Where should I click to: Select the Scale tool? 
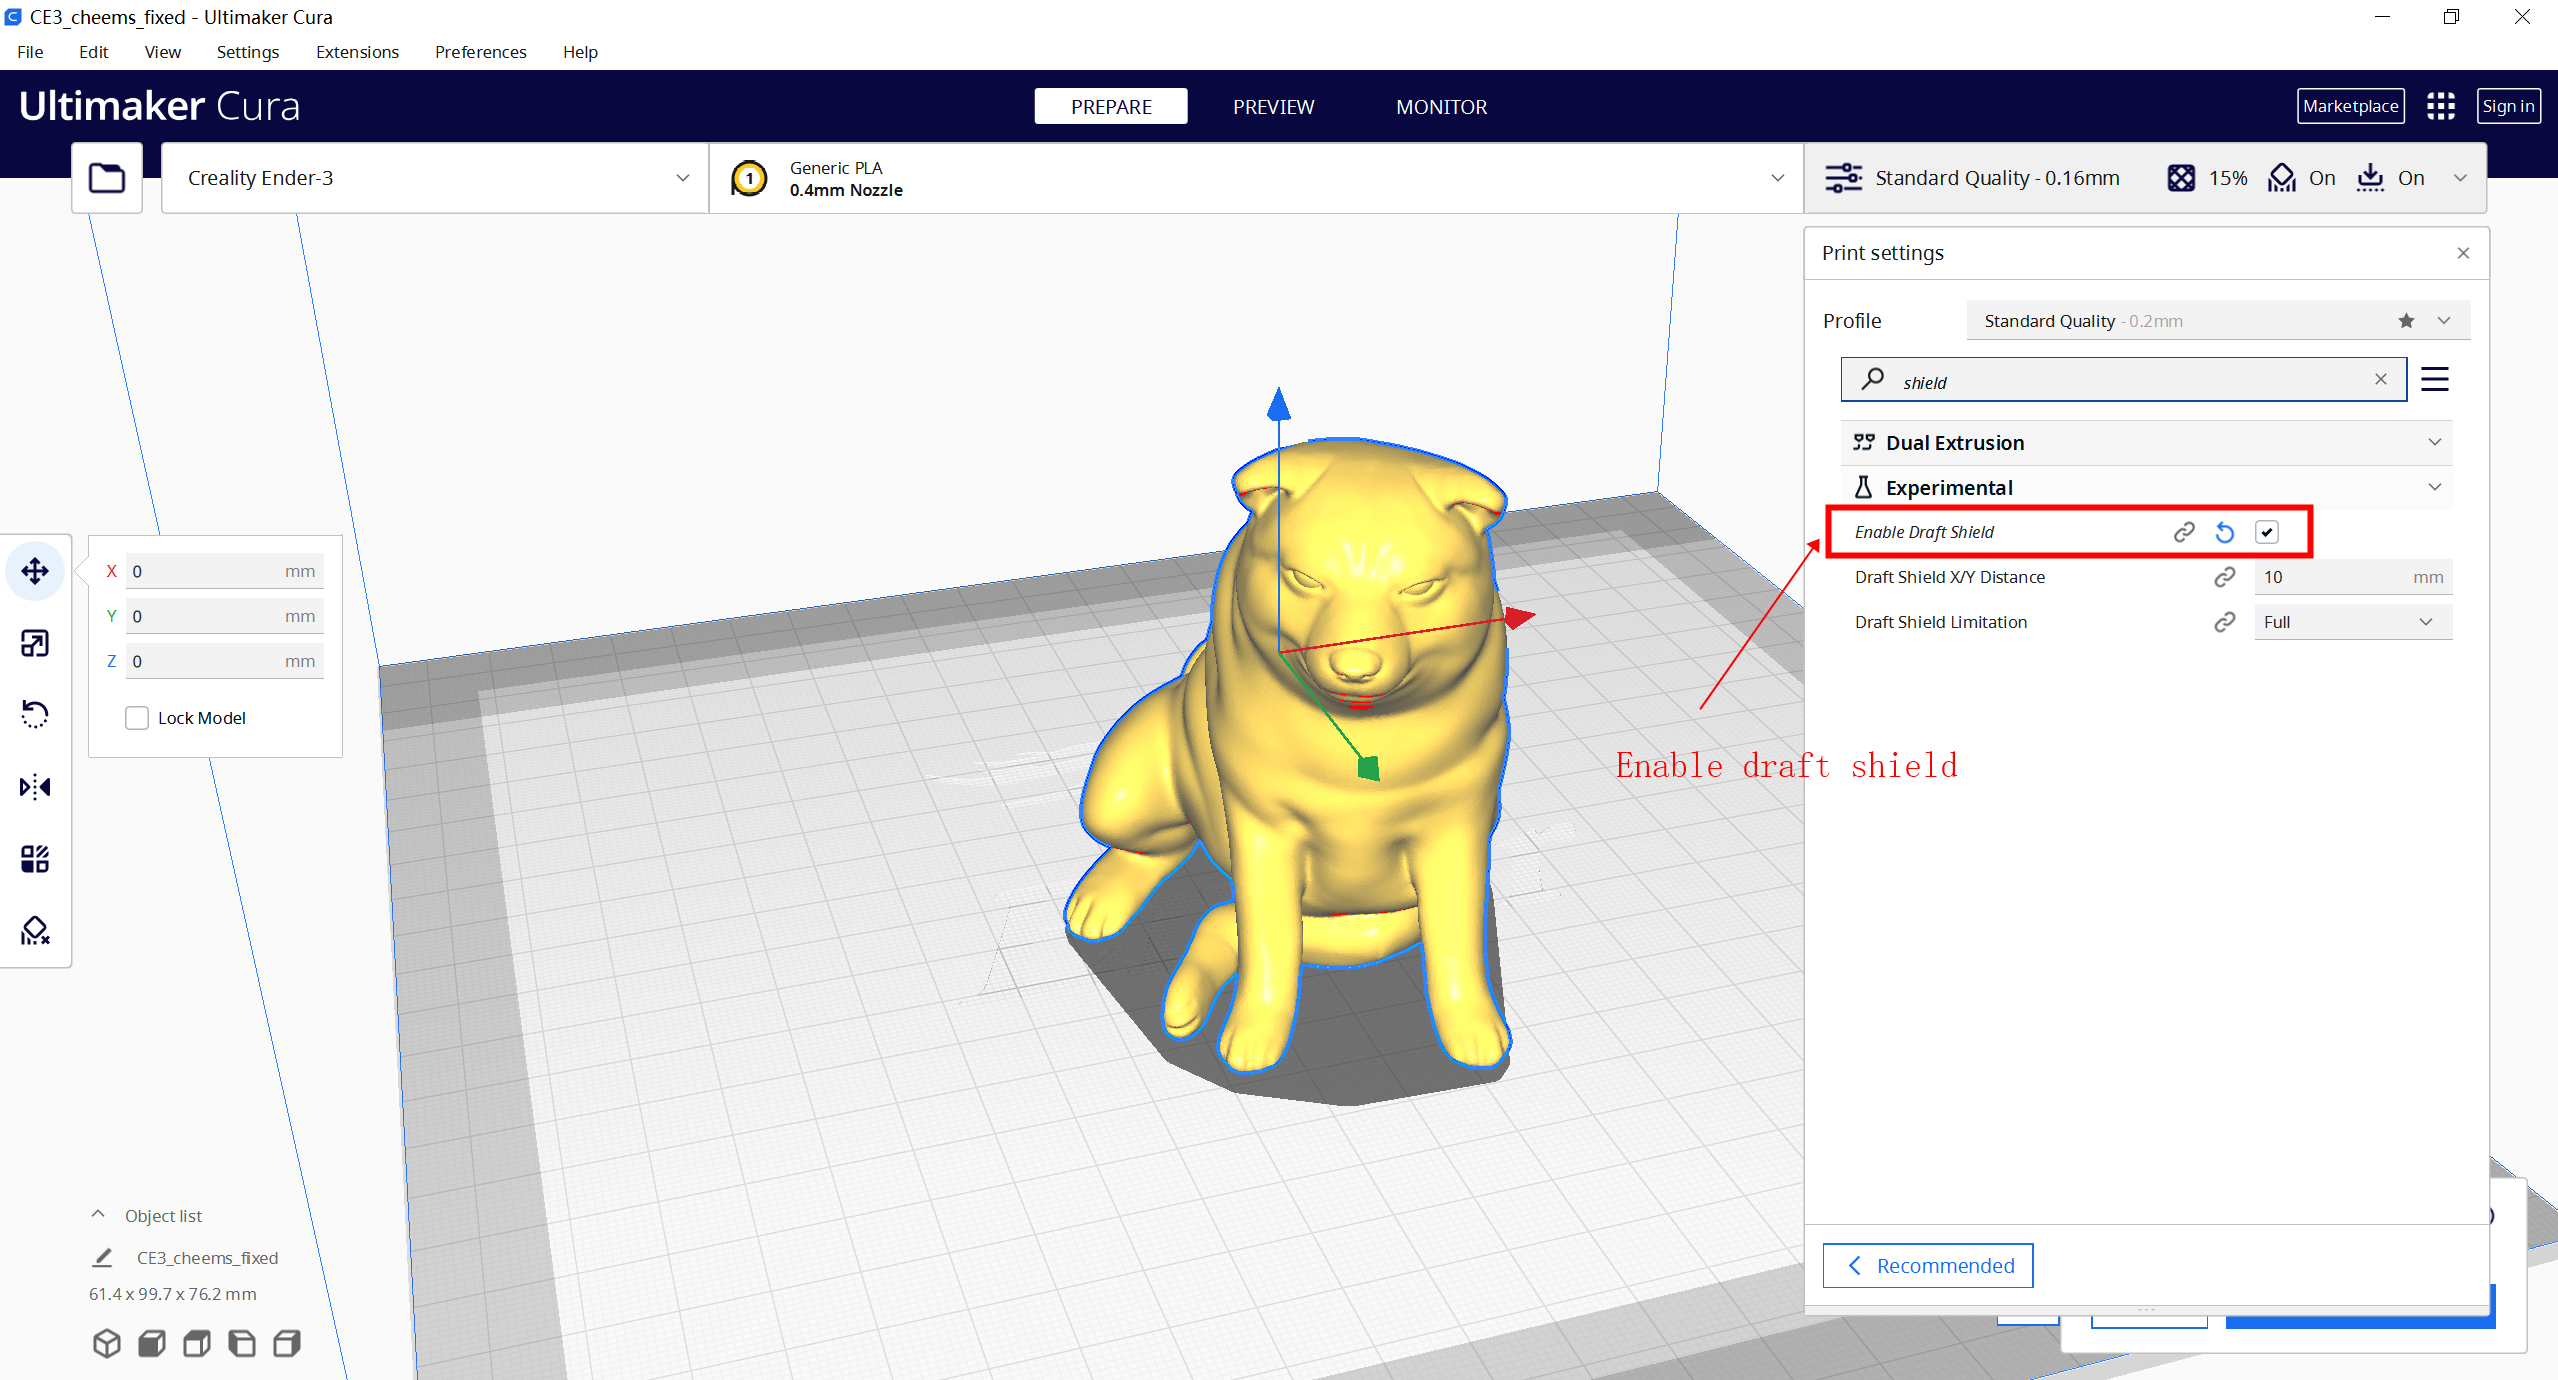coord(35,643)
